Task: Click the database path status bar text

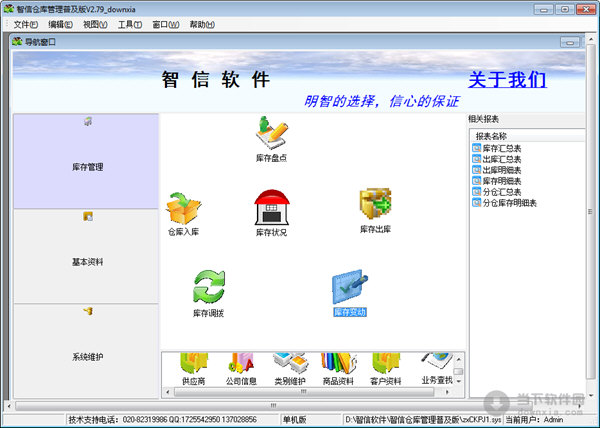Action: pyautogui.click(x=423, y=420)
